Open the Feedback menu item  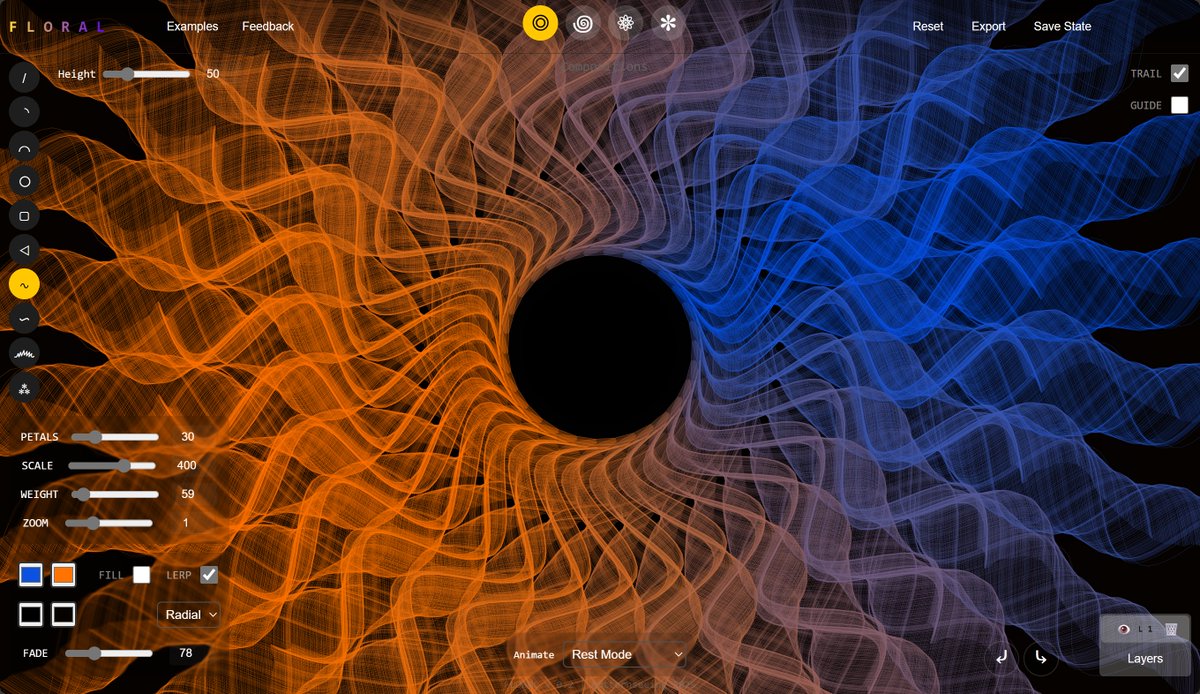point(268,26)
